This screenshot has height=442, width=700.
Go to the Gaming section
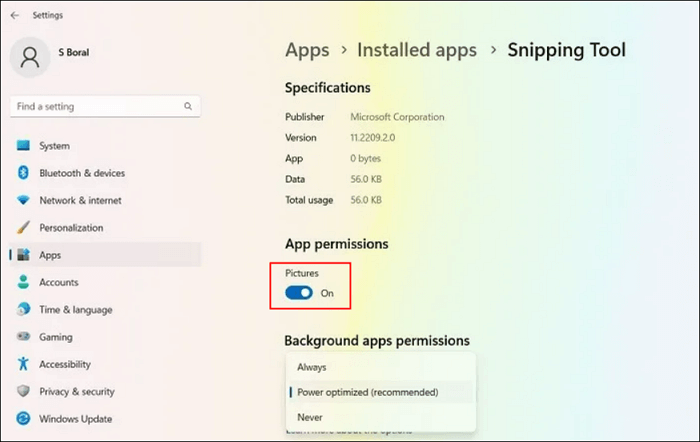(56, 337)
